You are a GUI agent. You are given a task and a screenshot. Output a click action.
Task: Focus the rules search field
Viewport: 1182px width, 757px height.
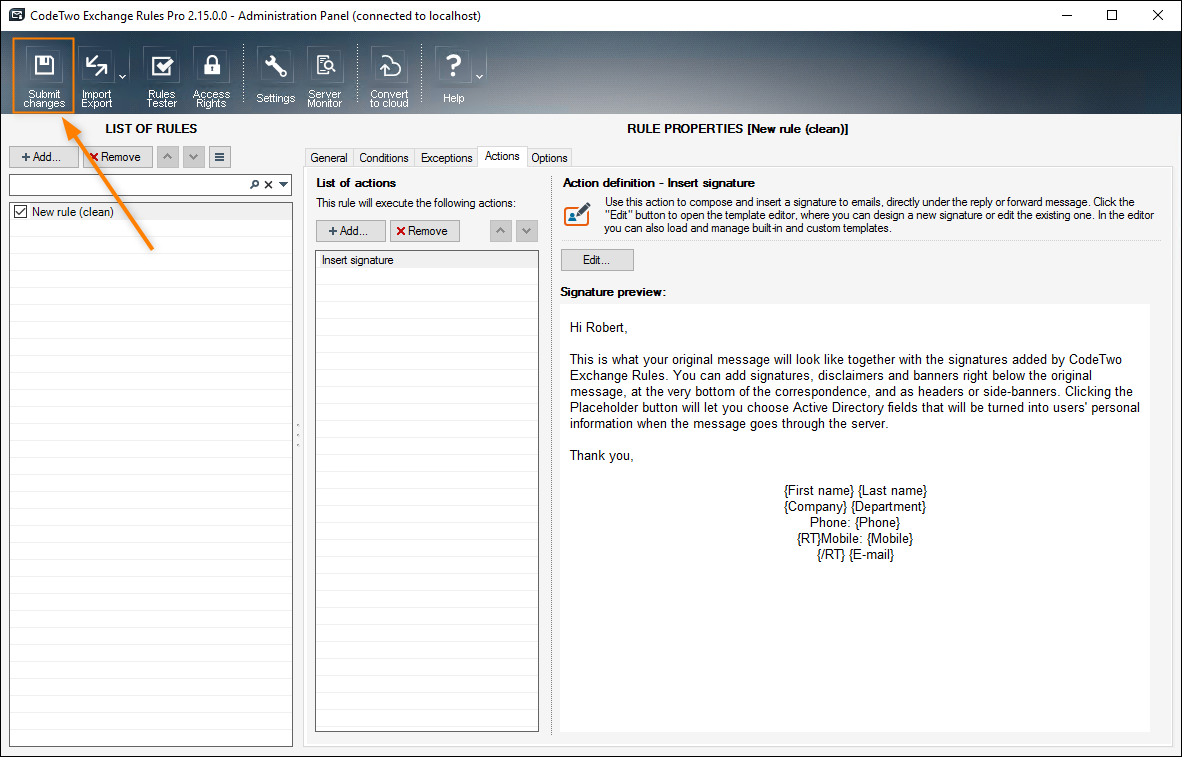pyautogui.click(x=128, y=185)
